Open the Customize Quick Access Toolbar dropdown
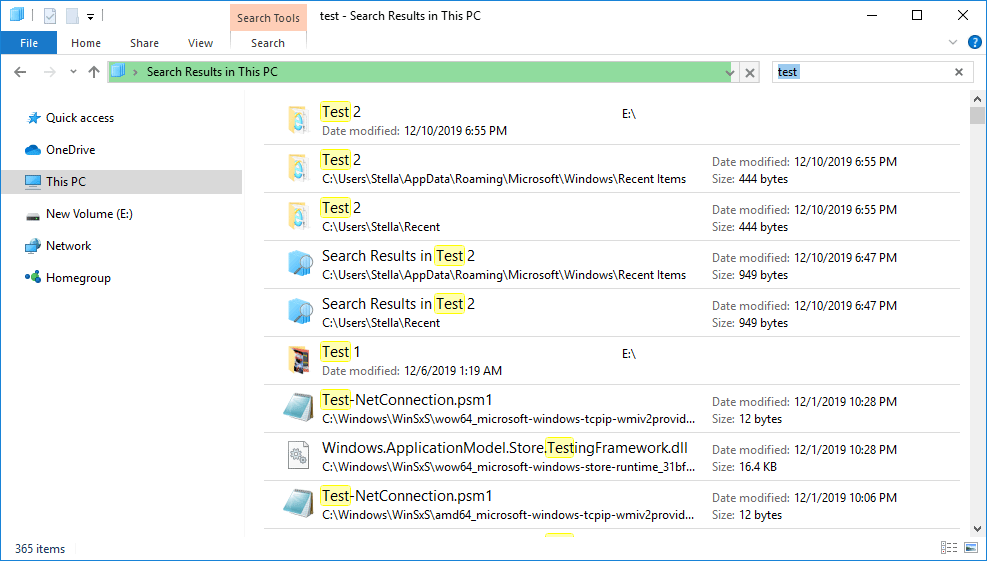Screen dimensions: 987x561 (91, 17)
